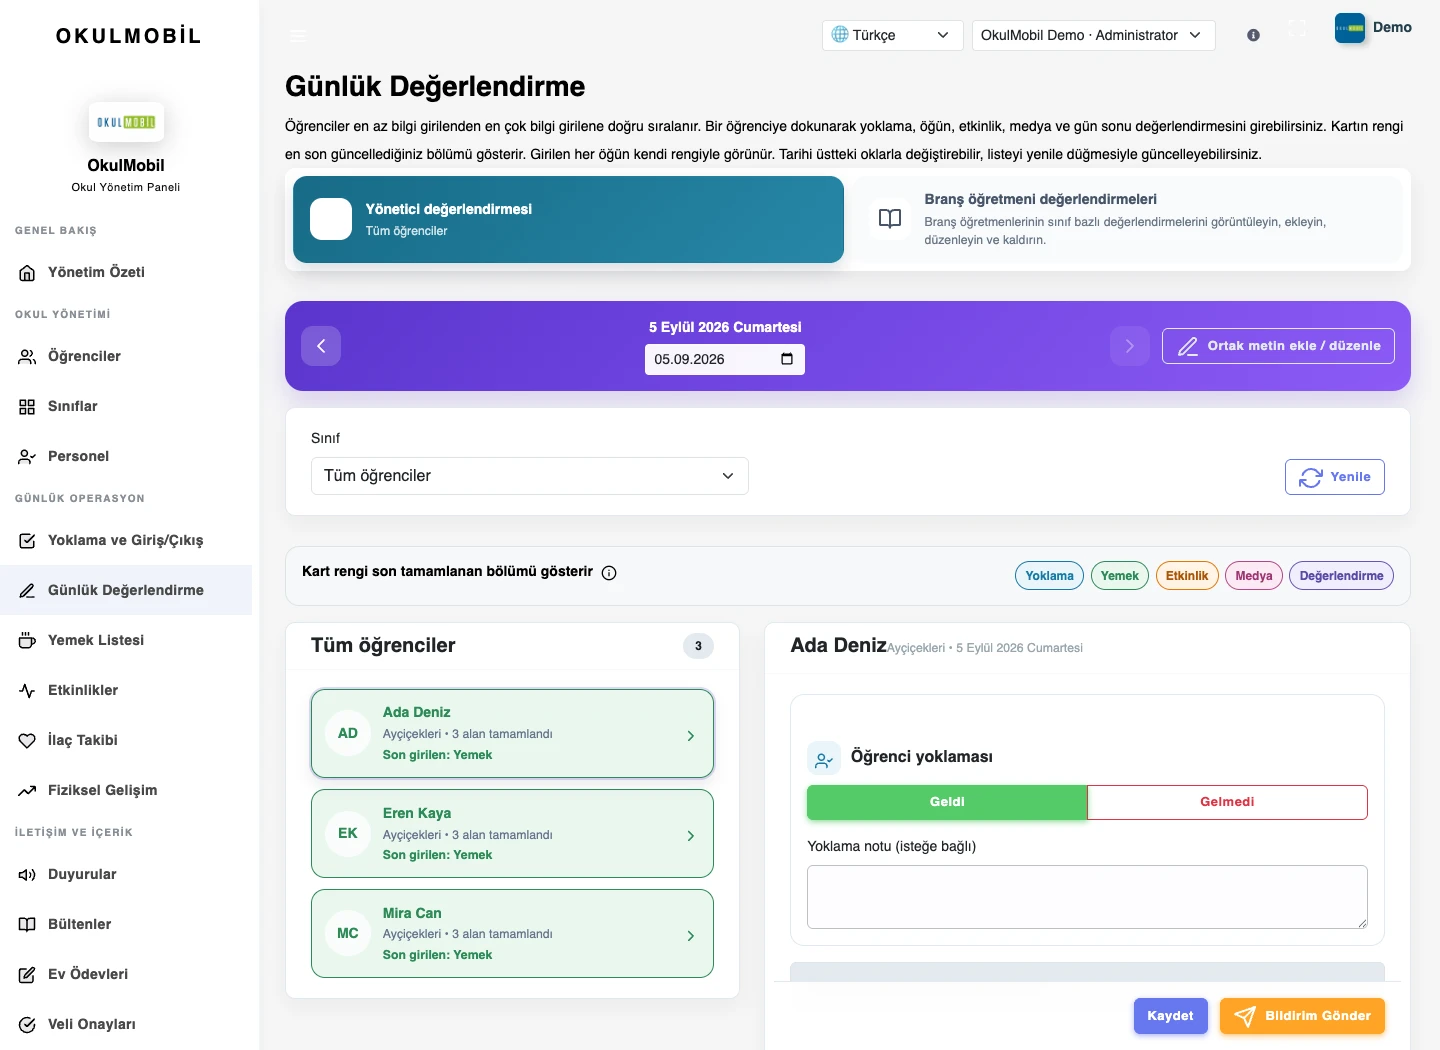Open the Türkçe language dropdown

(x=892, y=35)
